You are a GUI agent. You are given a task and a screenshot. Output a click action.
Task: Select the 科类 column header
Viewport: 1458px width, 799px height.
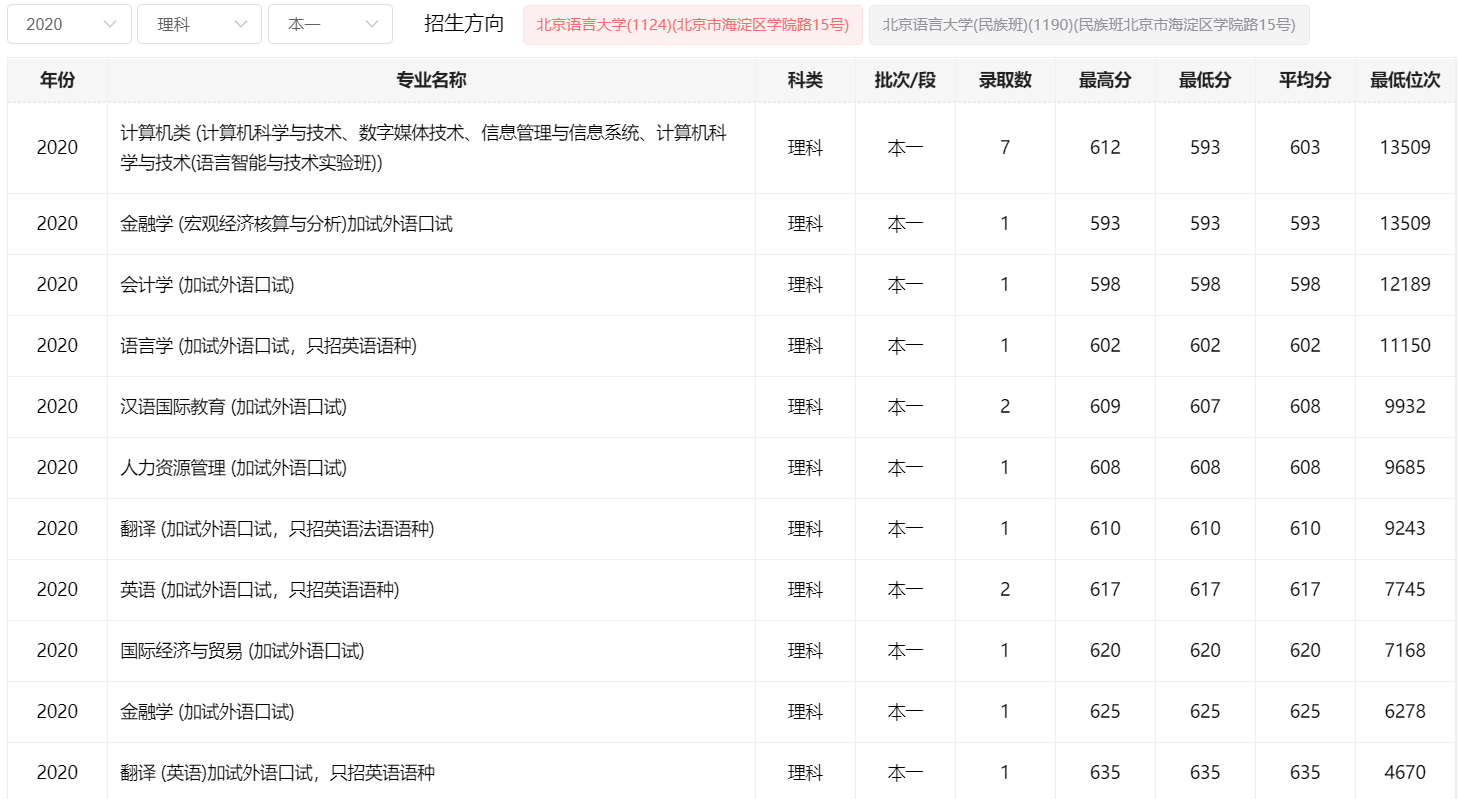click(x=805, y=80)
